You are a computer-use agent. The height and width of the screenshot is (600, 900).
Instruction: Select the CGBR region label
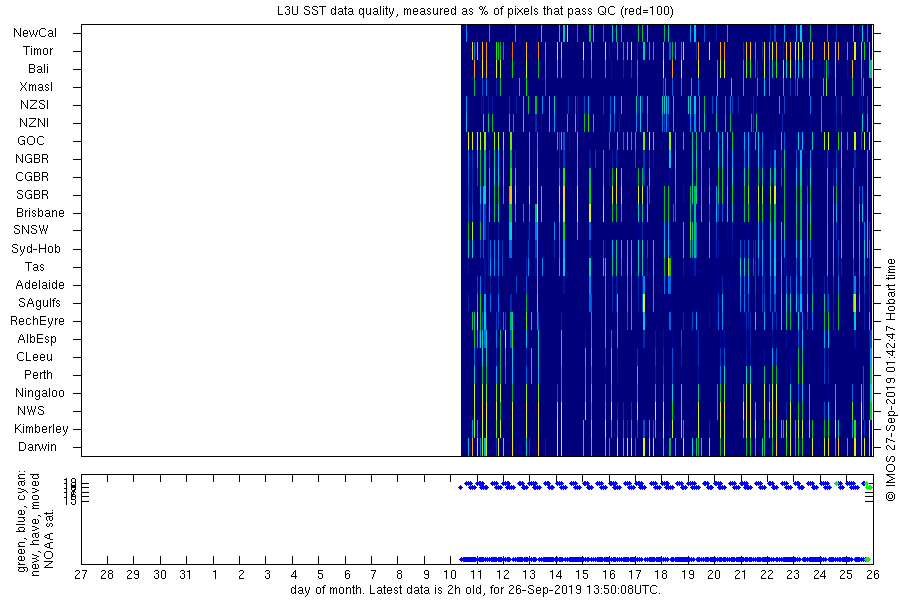pyautogui.click(x=32, y=177)
